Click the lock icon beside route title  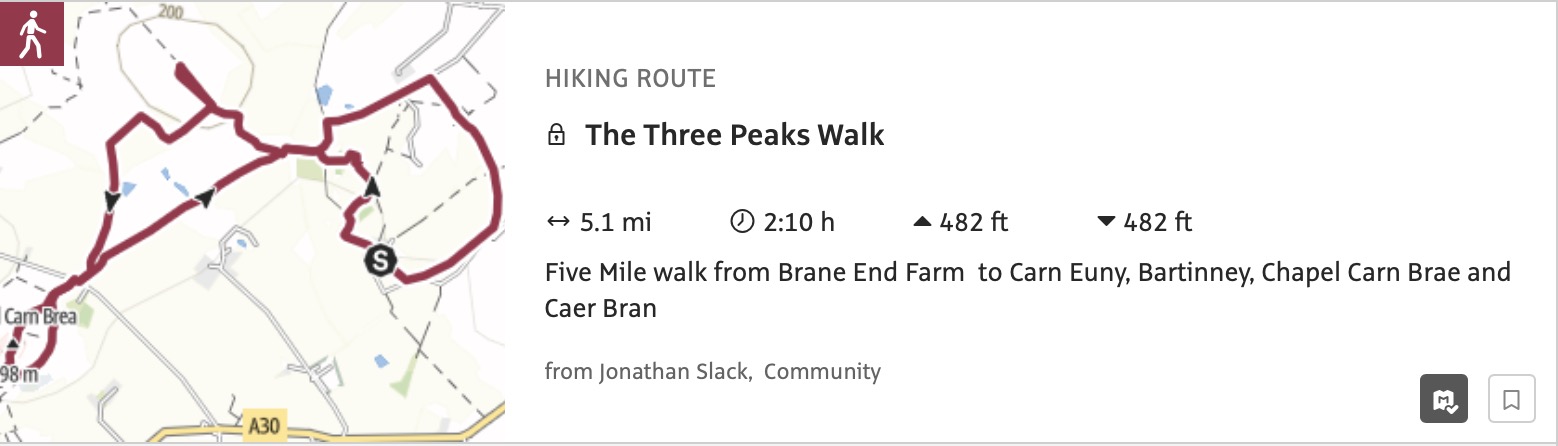click(557, 135)
